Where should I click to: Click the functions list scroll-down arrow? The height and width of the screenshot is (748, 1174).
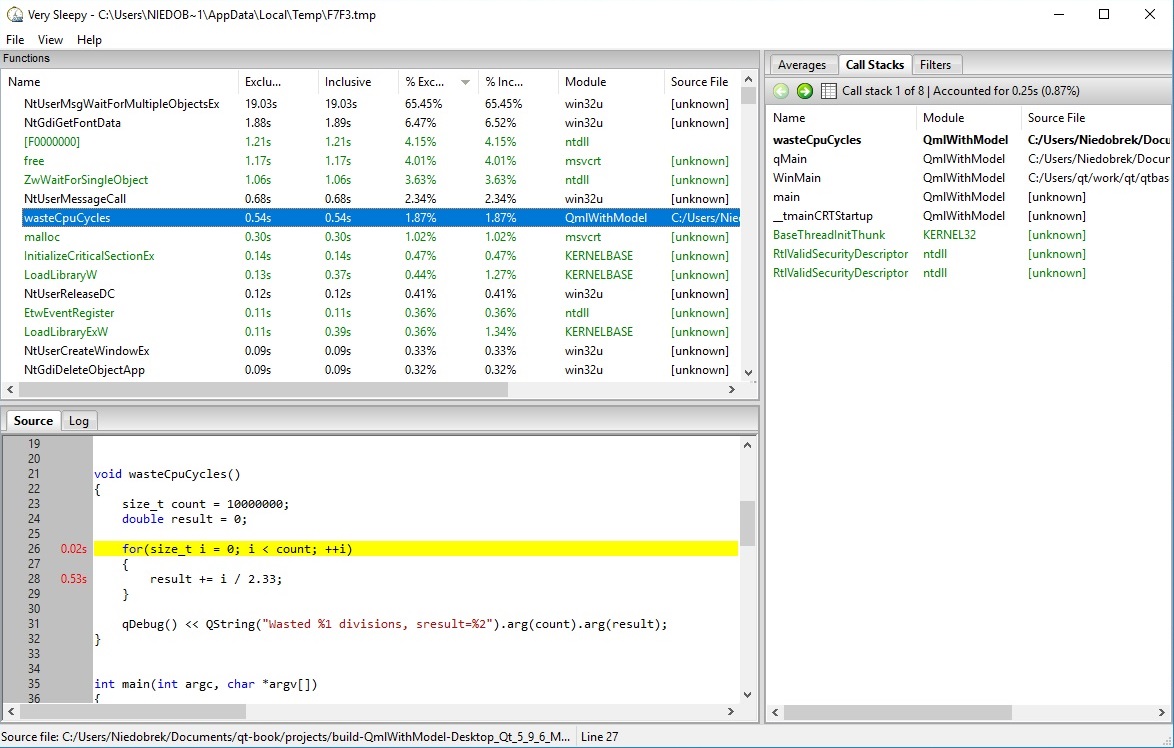748,372
